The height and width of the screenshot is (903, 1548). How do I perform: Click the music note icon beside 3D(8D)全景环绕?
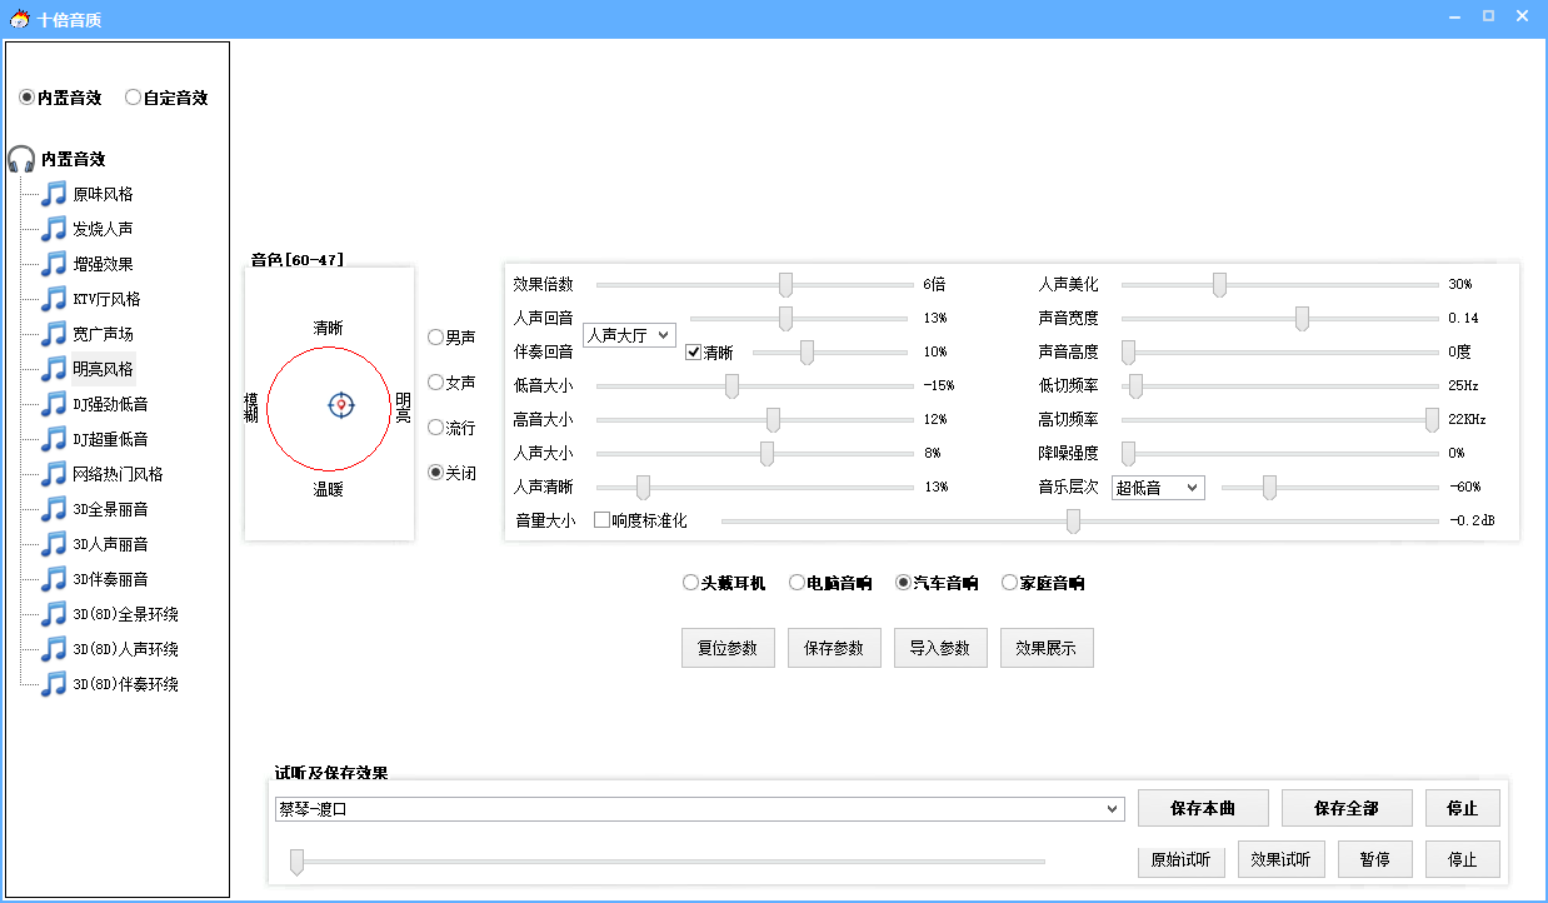click(54, 614)
